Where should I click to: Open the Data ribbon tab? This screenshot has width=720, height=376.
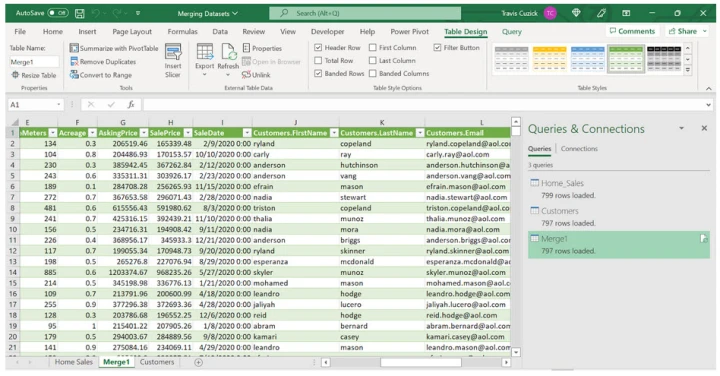click(x=220, y=32)
